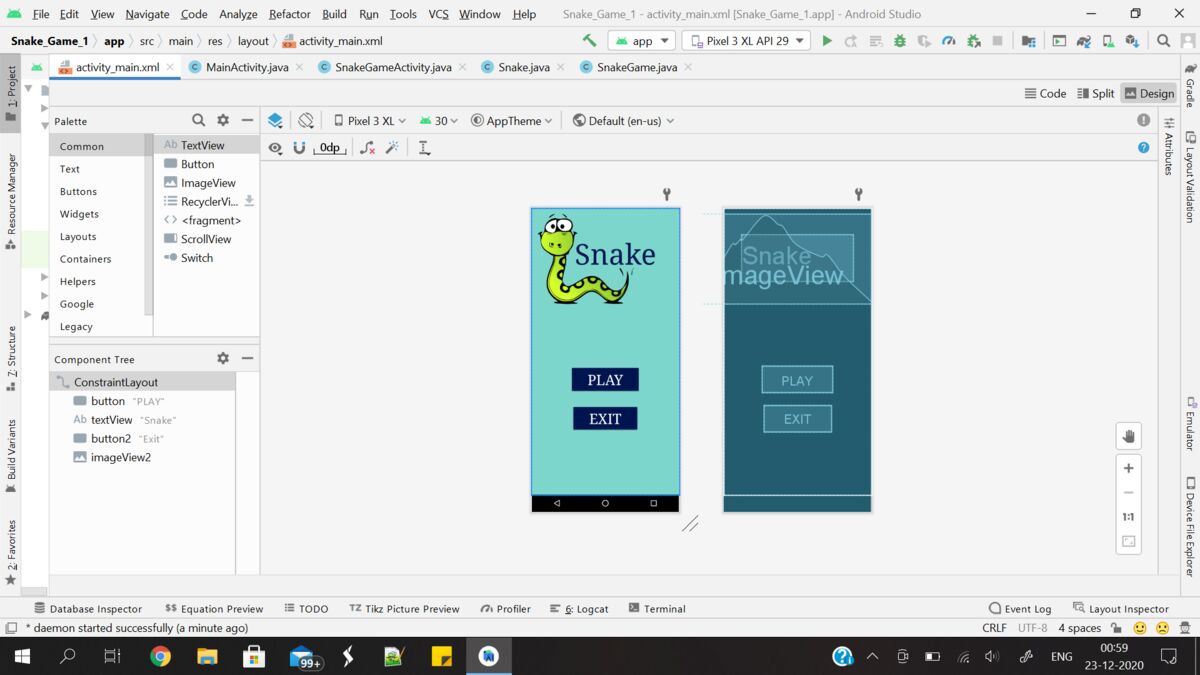This screenshot has width=1200, height=675.
Task: Open the blue help icon
Action: coord(1143,147)
